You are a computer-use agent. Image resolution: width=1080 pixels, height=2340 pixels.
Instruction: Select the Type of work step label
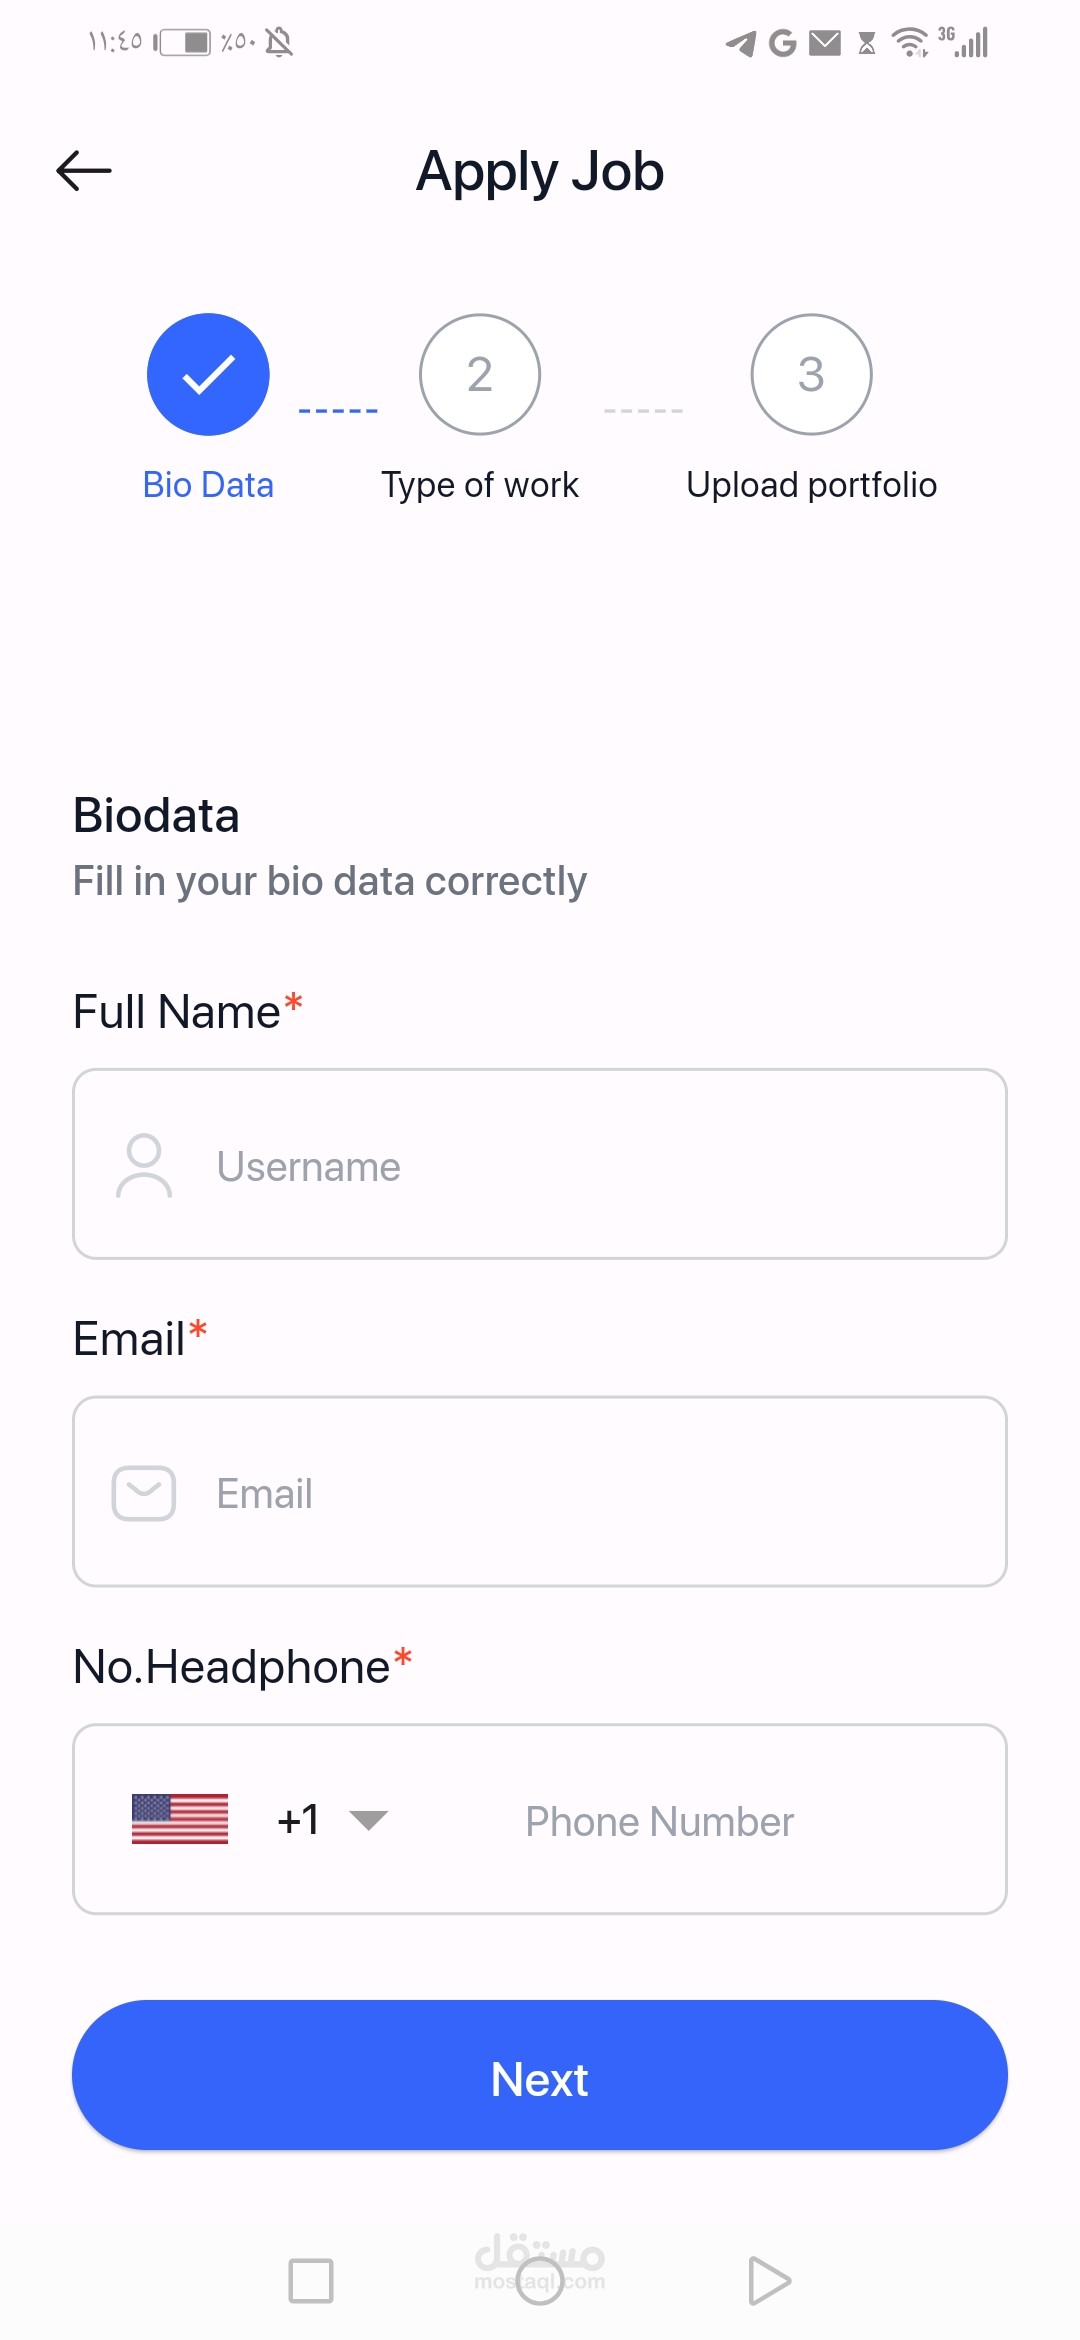pos(480,485)
